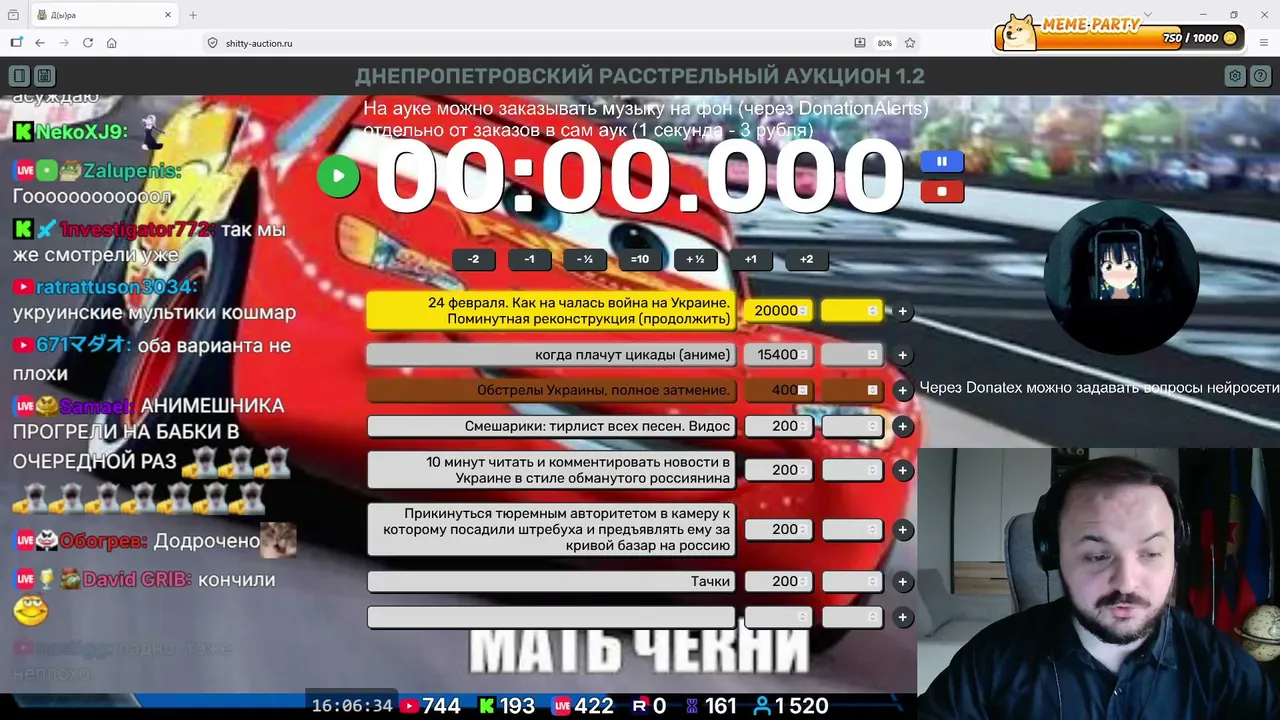Click the empty lot name field in the last row
Viewport: 1280px width, 720px height.
pos(551,617)
